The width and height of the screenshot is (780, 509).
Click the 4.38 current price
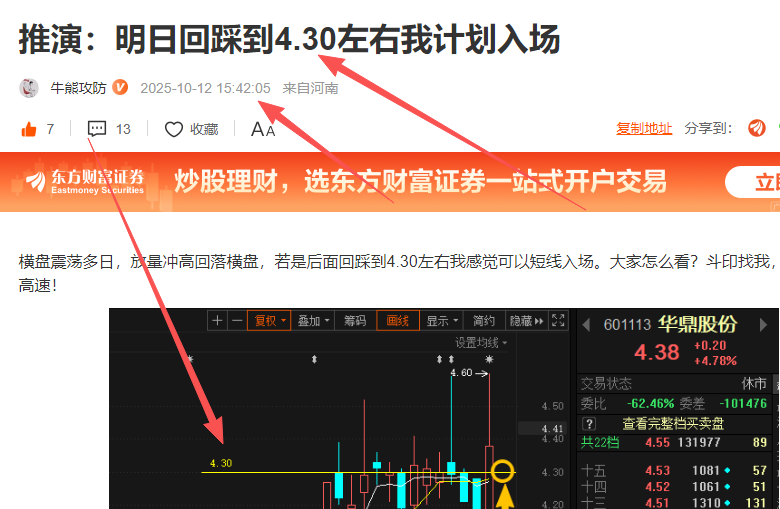tap(657, 353)
